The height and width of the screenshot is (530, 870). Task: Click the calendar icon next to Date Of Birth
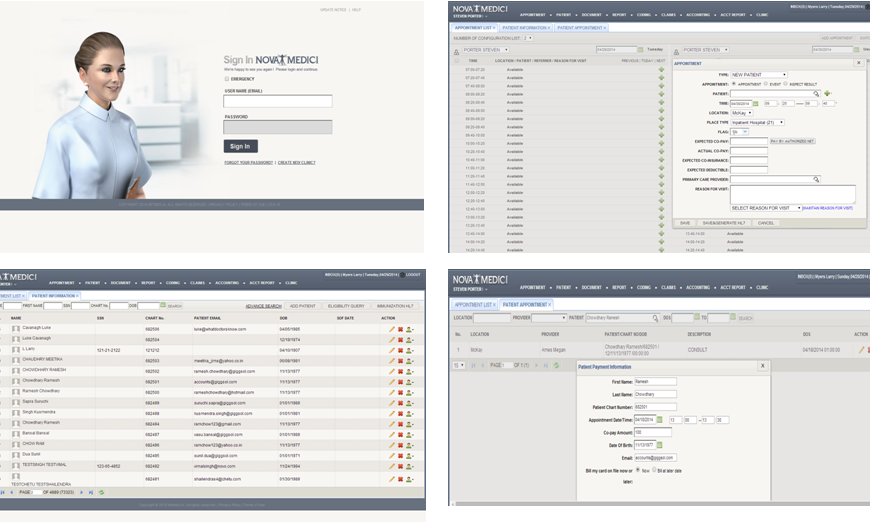tap(660, 444)
